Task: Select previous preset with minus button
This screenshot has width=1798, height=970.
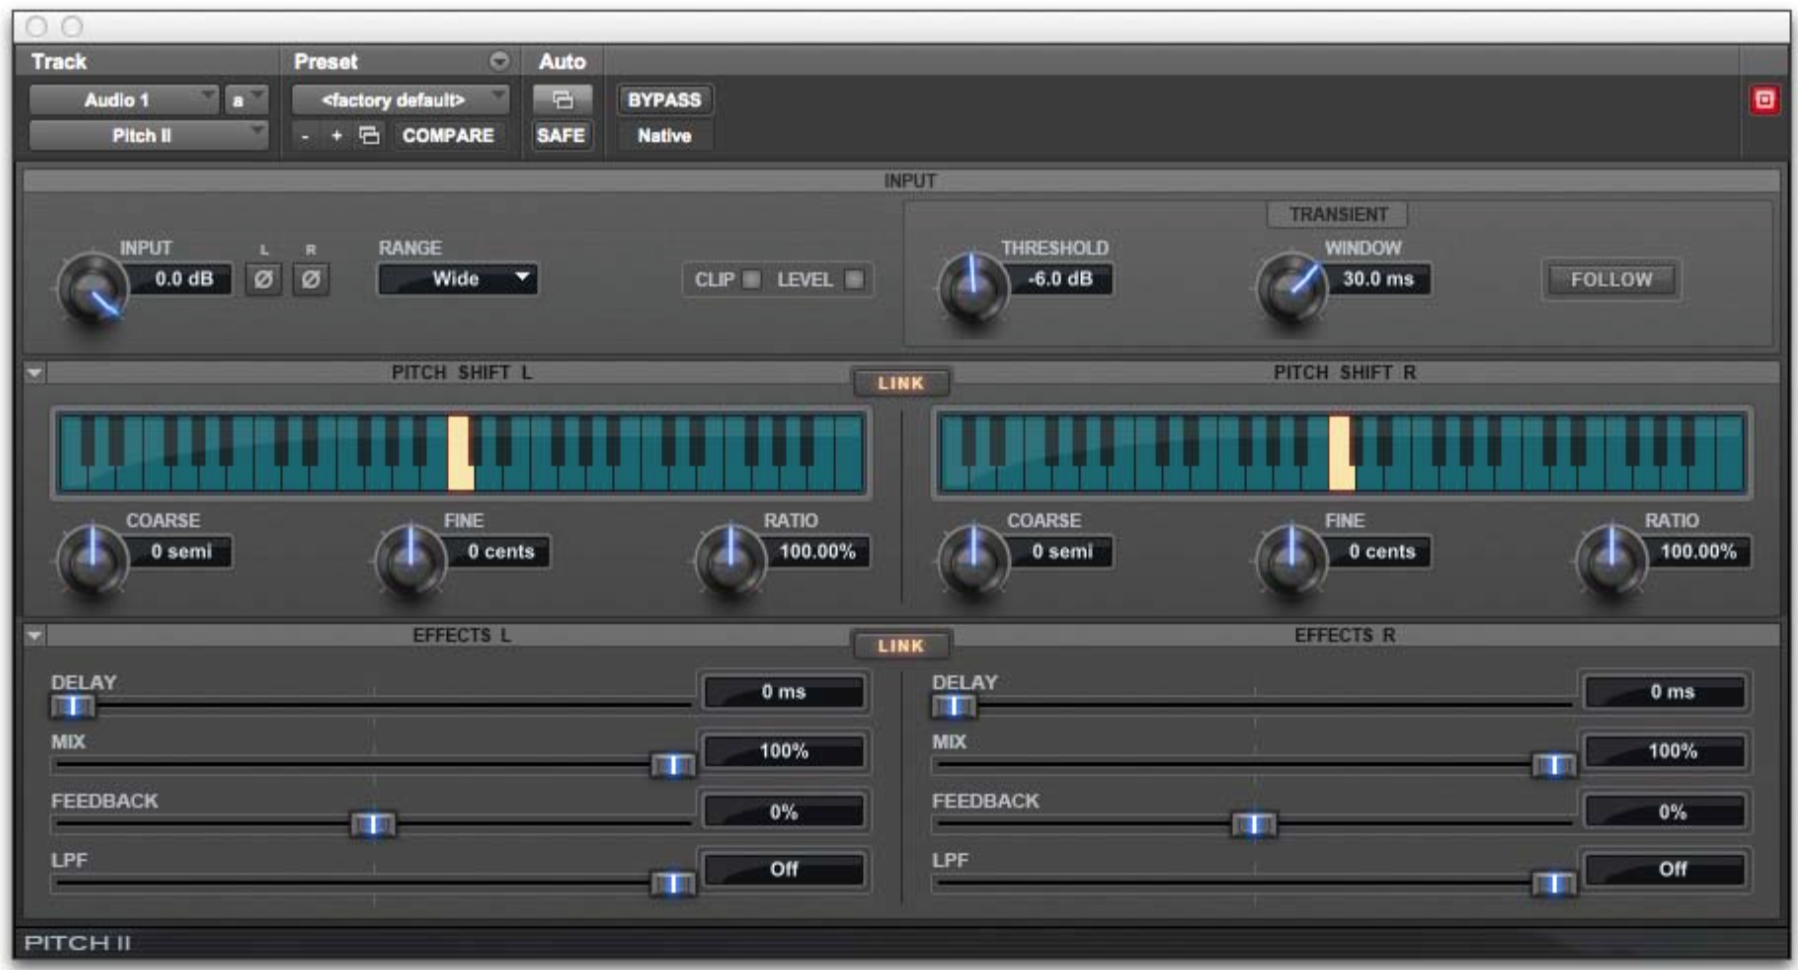Action: pos(306,135)
